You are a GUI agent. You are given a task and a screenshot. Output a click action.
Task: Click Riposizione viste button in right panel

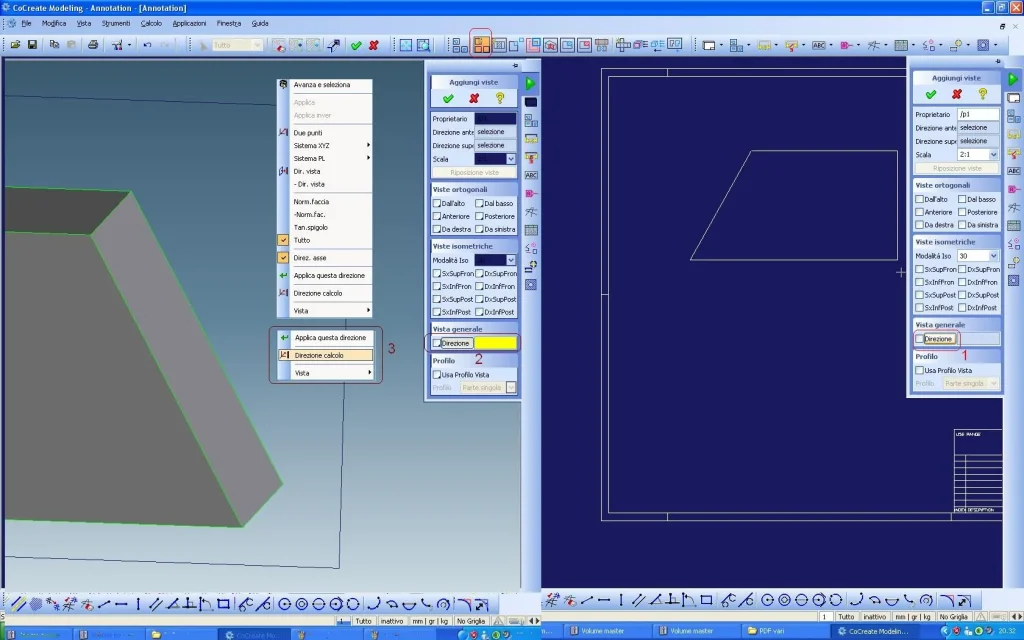(957, 168)
